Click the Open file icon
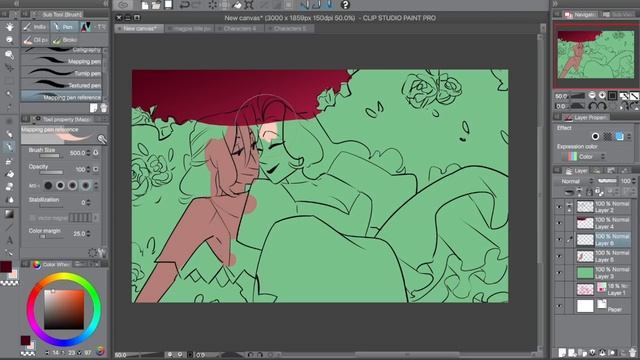Screen dimensions: 640x360 tap(156, 5)
